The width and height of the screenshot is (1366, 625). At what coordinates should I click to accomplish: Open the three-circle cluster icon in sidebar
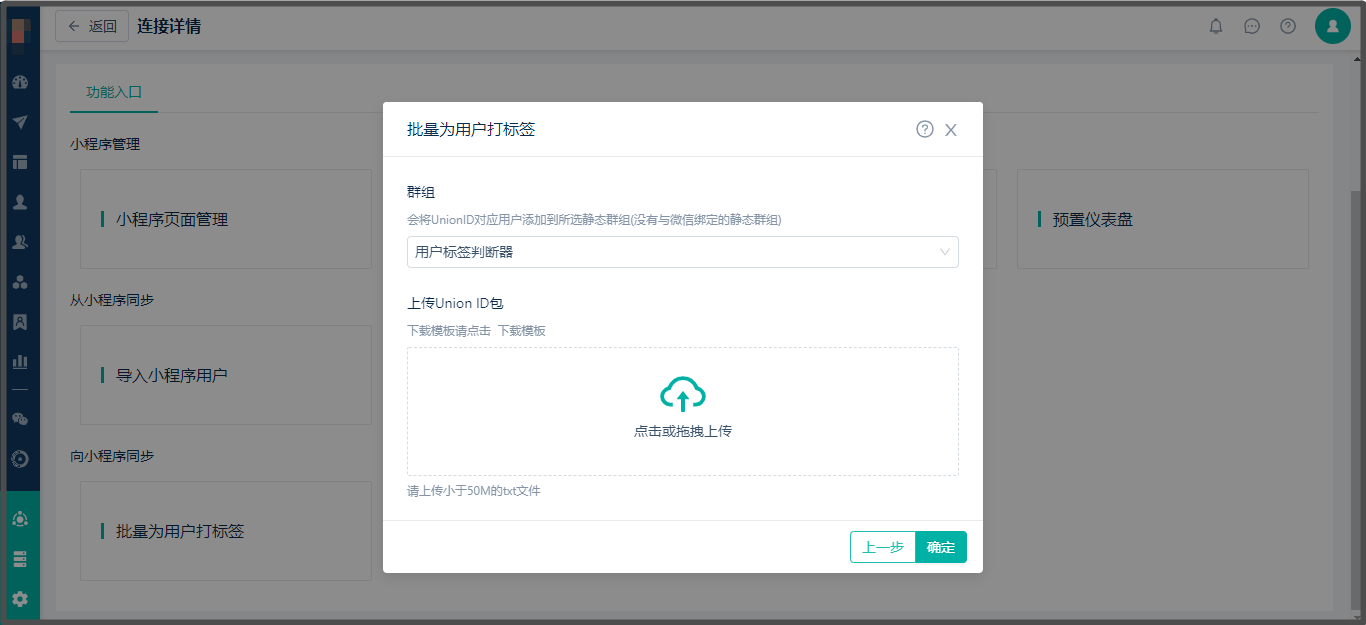point(20,282)
